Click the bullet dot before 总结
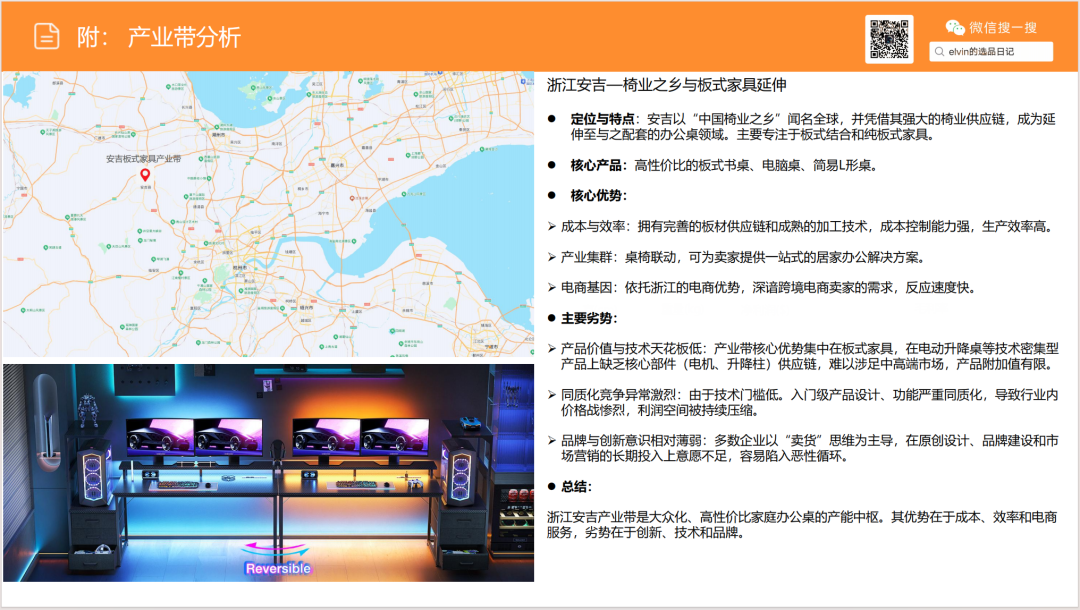The width and height of the screenshot is (1080, 610). pyautogui.click(x=551, y=486)
